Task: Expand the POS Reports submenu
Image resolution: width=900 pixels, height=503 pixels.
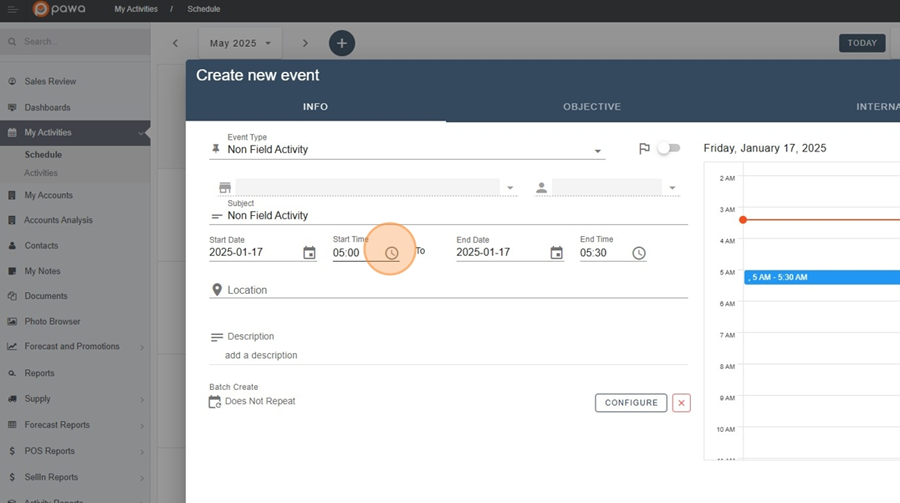Action: [142, 452]
